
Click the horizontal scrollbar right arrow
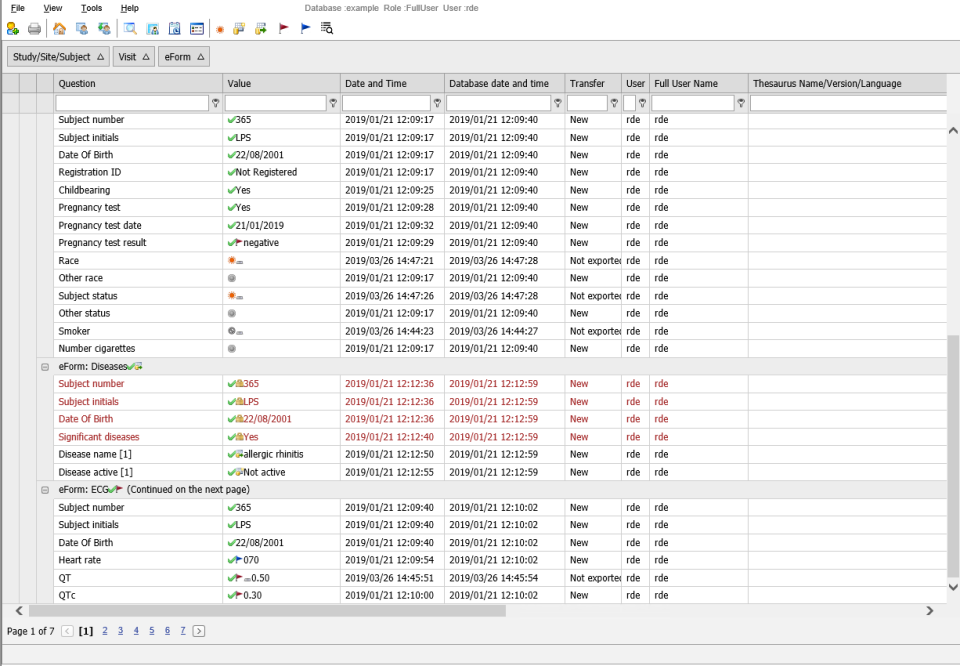pos(930,610)
